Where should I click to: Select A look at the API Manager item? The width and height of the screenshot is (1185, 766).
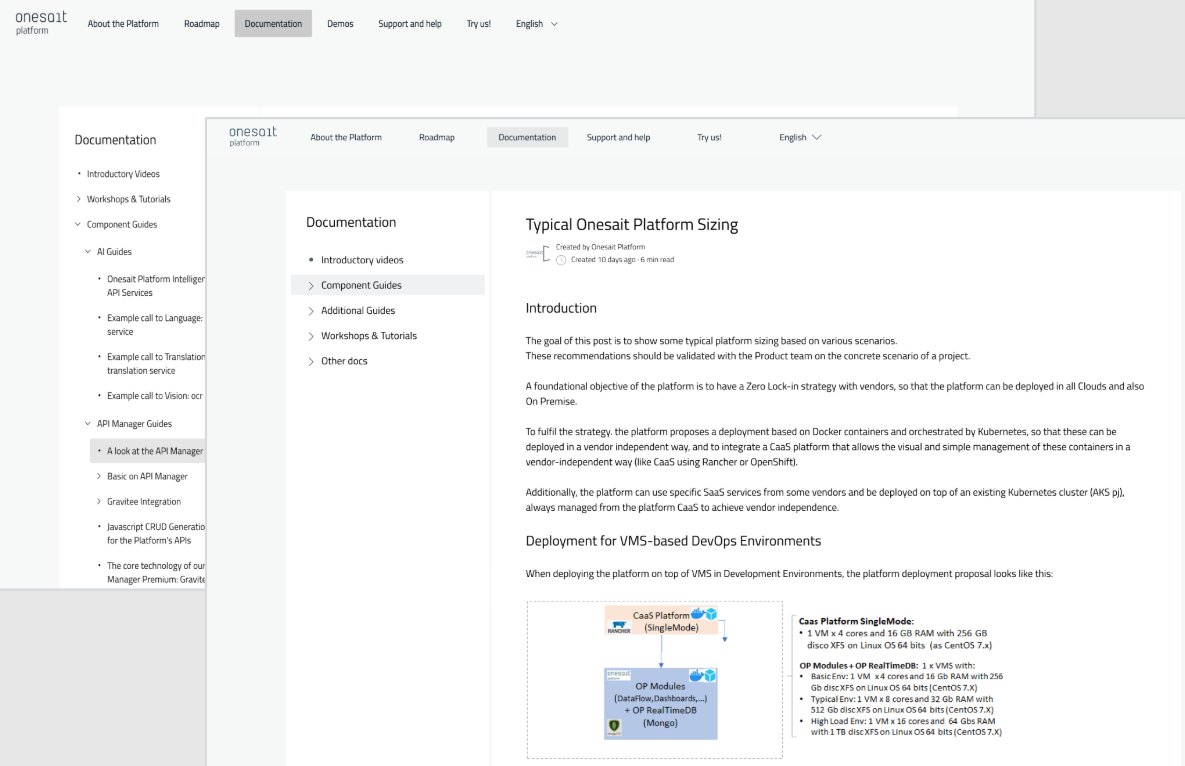(x=148, y=451)
